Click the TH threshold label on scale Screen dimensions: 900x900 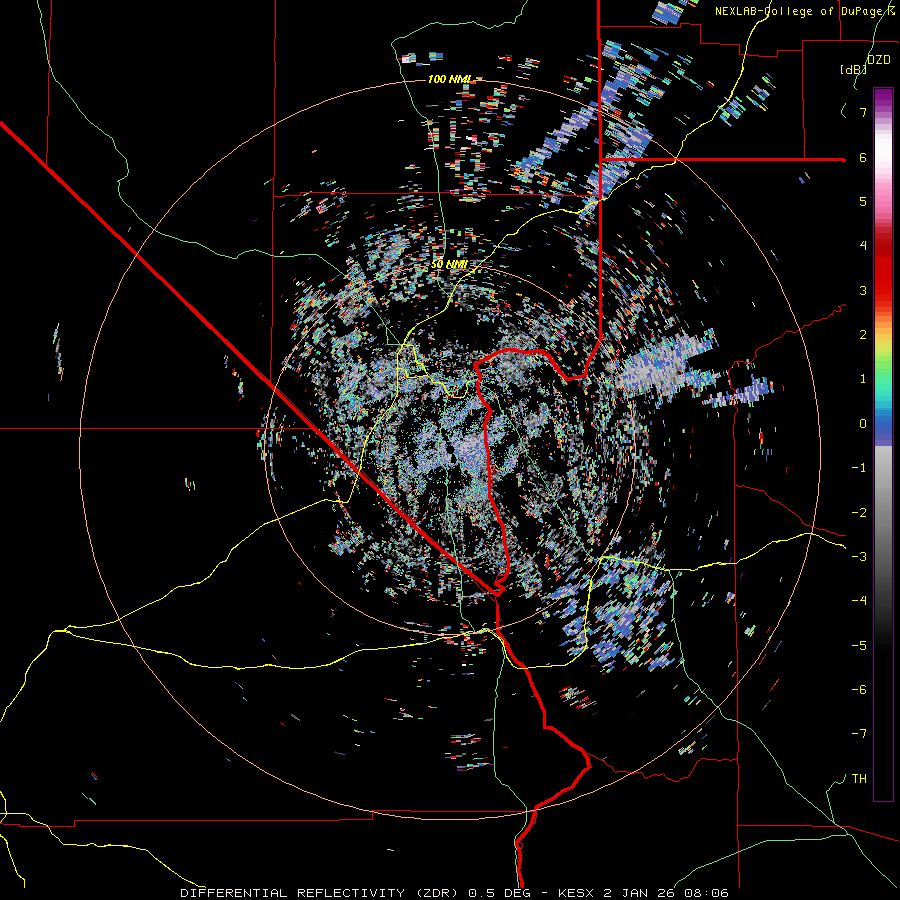859,778
